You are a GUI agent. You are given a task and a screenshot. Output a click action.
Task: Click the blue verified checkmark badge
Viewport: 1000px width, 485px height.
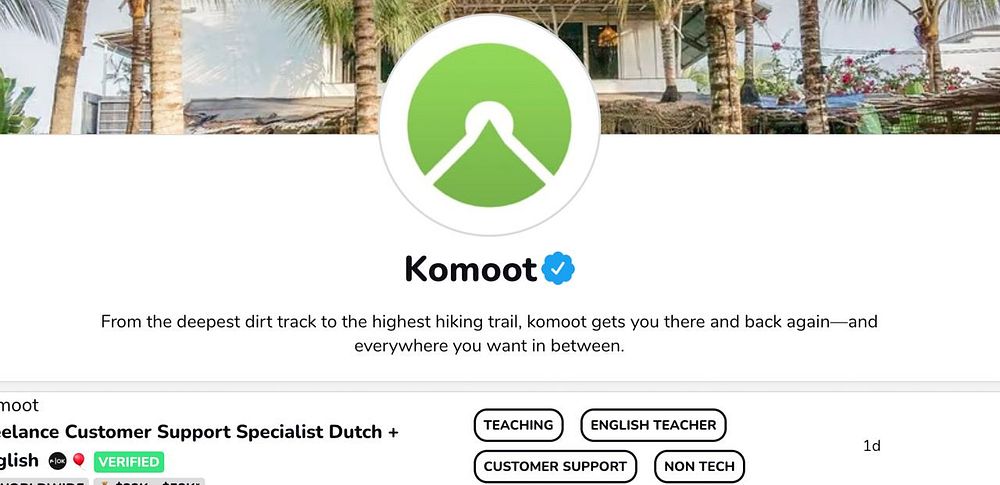[x=558, y=269]
